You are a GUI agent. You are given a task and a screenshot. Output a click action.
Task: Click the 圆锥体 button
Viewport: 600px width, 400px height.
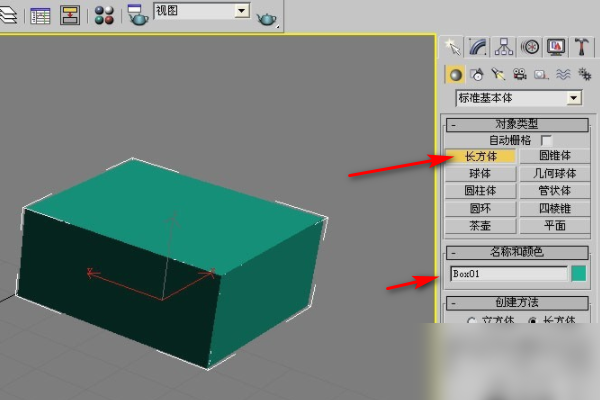tap(555, 155)
